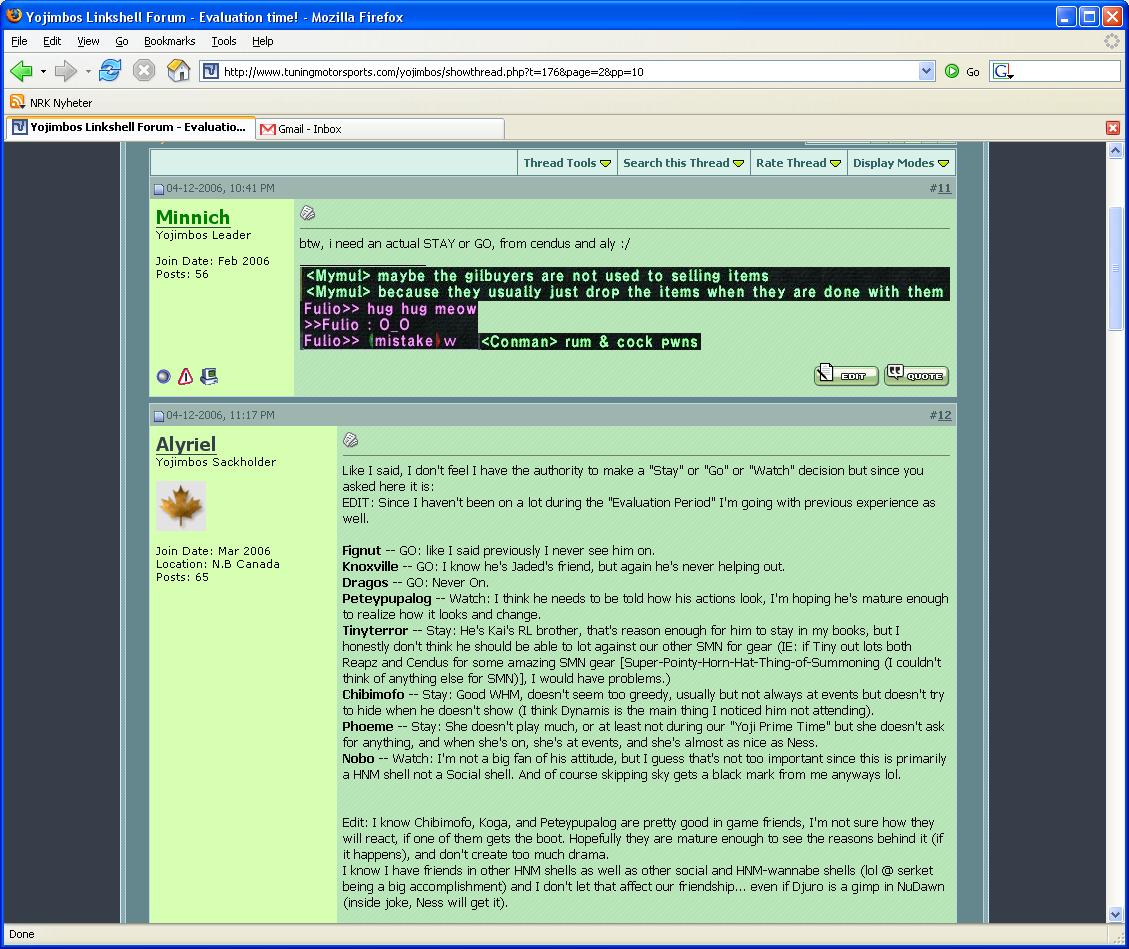
Task: Expand the Thread Tools dropdown
Action: pos(566,163)
